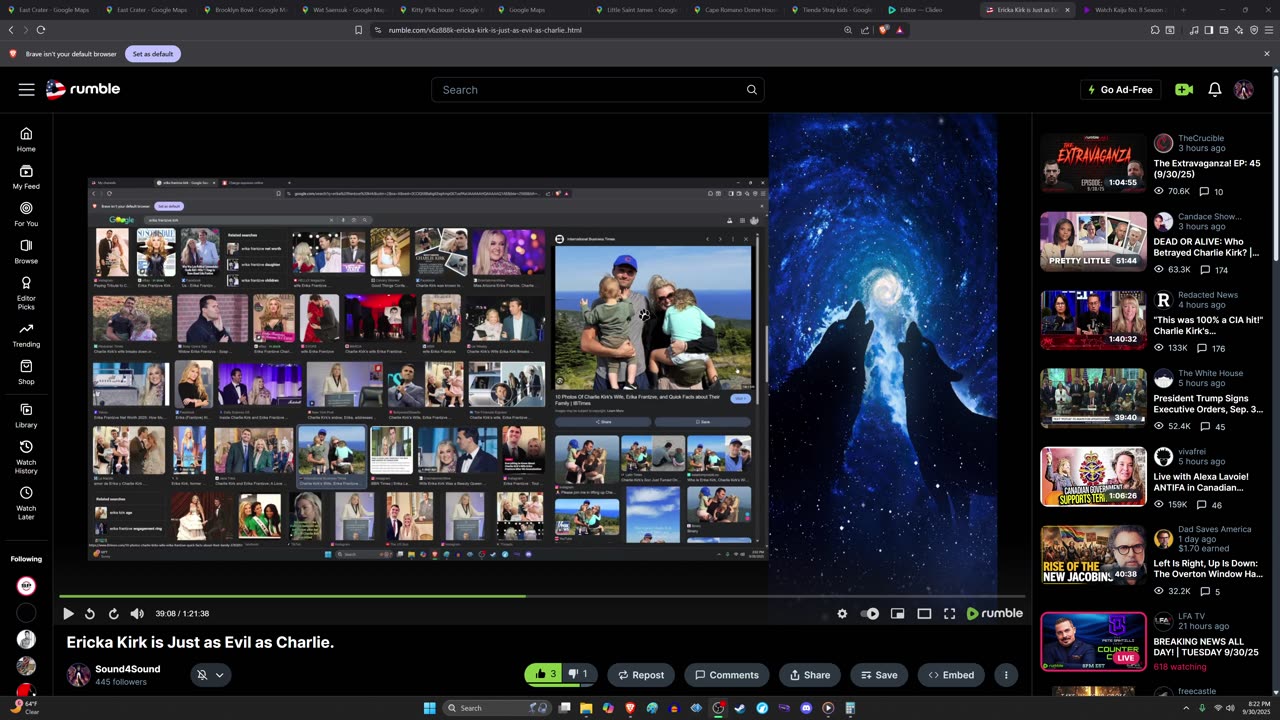Open Editor Picks in sidebar
Image resolution: width=1280 pixels, height=720 pixels.
point(26,290)
